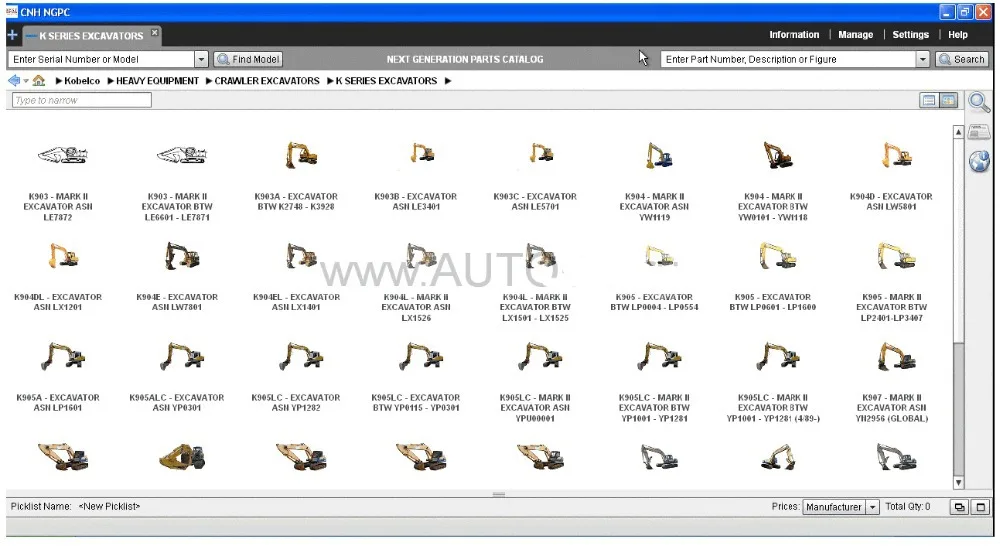The width and height of the screenshot is (1000, 546).
Task: Switch to thumbnail grid view toggle
Action: [948, 100]
